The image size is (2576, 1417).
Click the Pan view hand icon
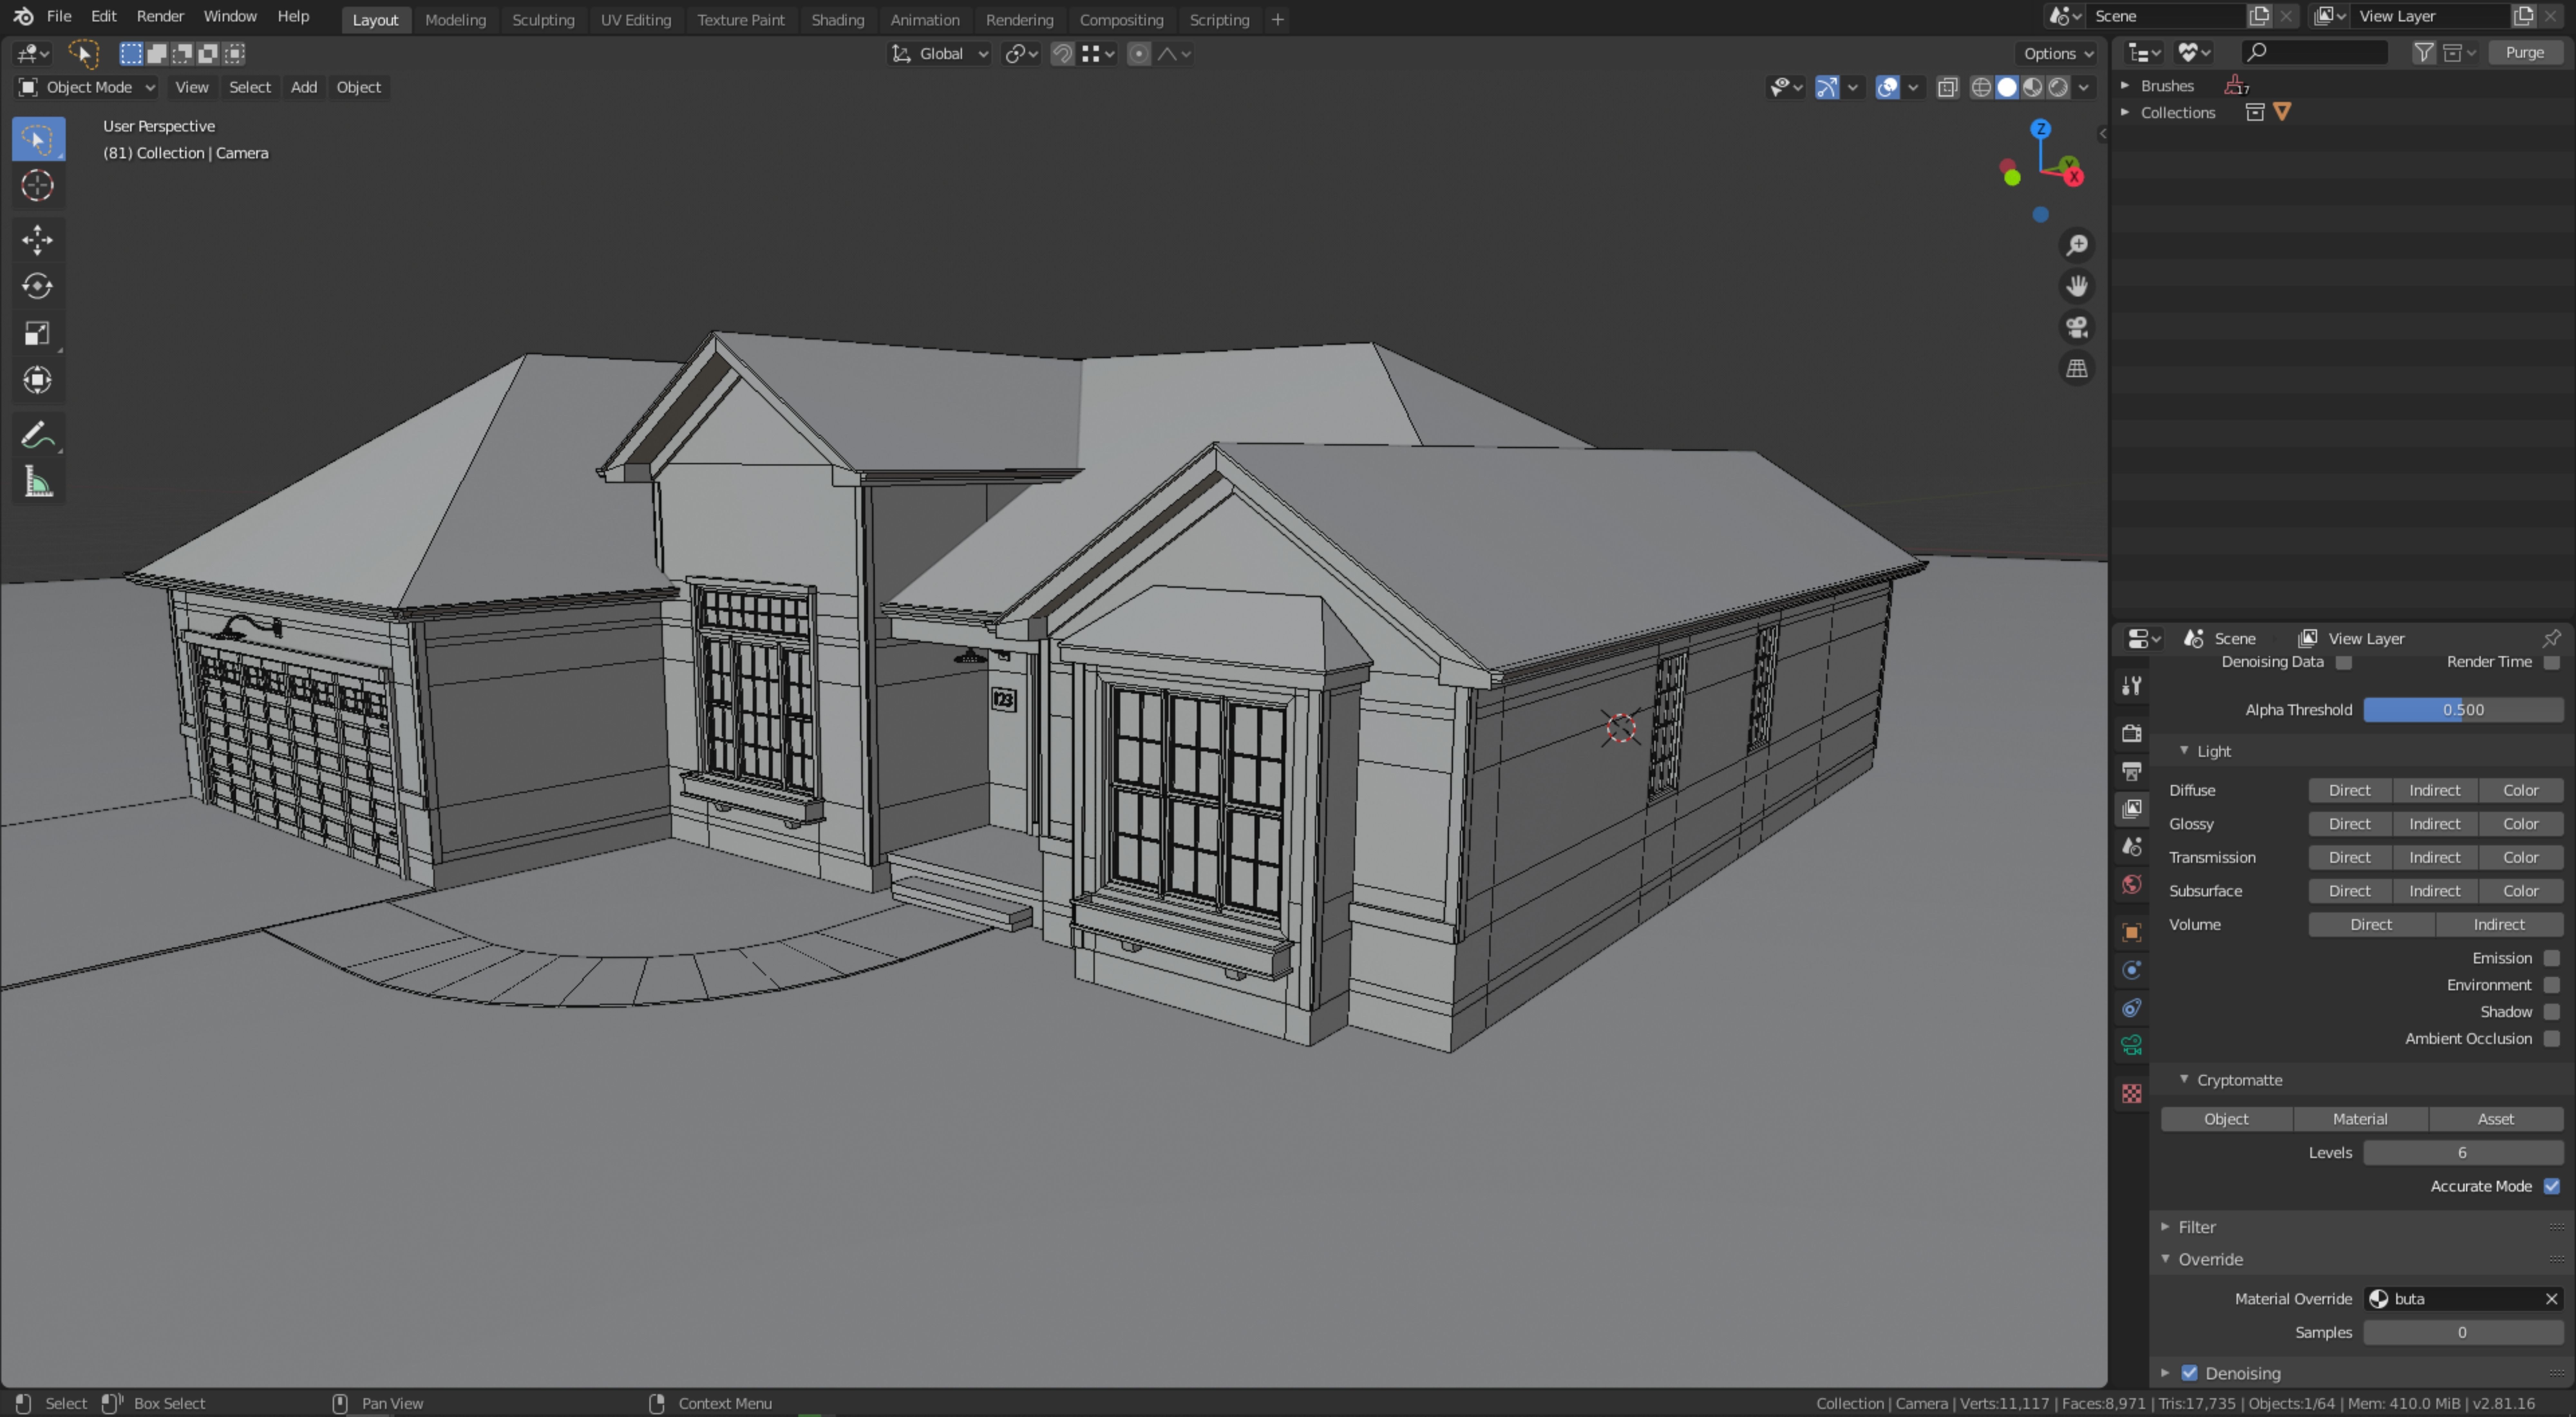pyautogui.click(x=2077, y=286)
